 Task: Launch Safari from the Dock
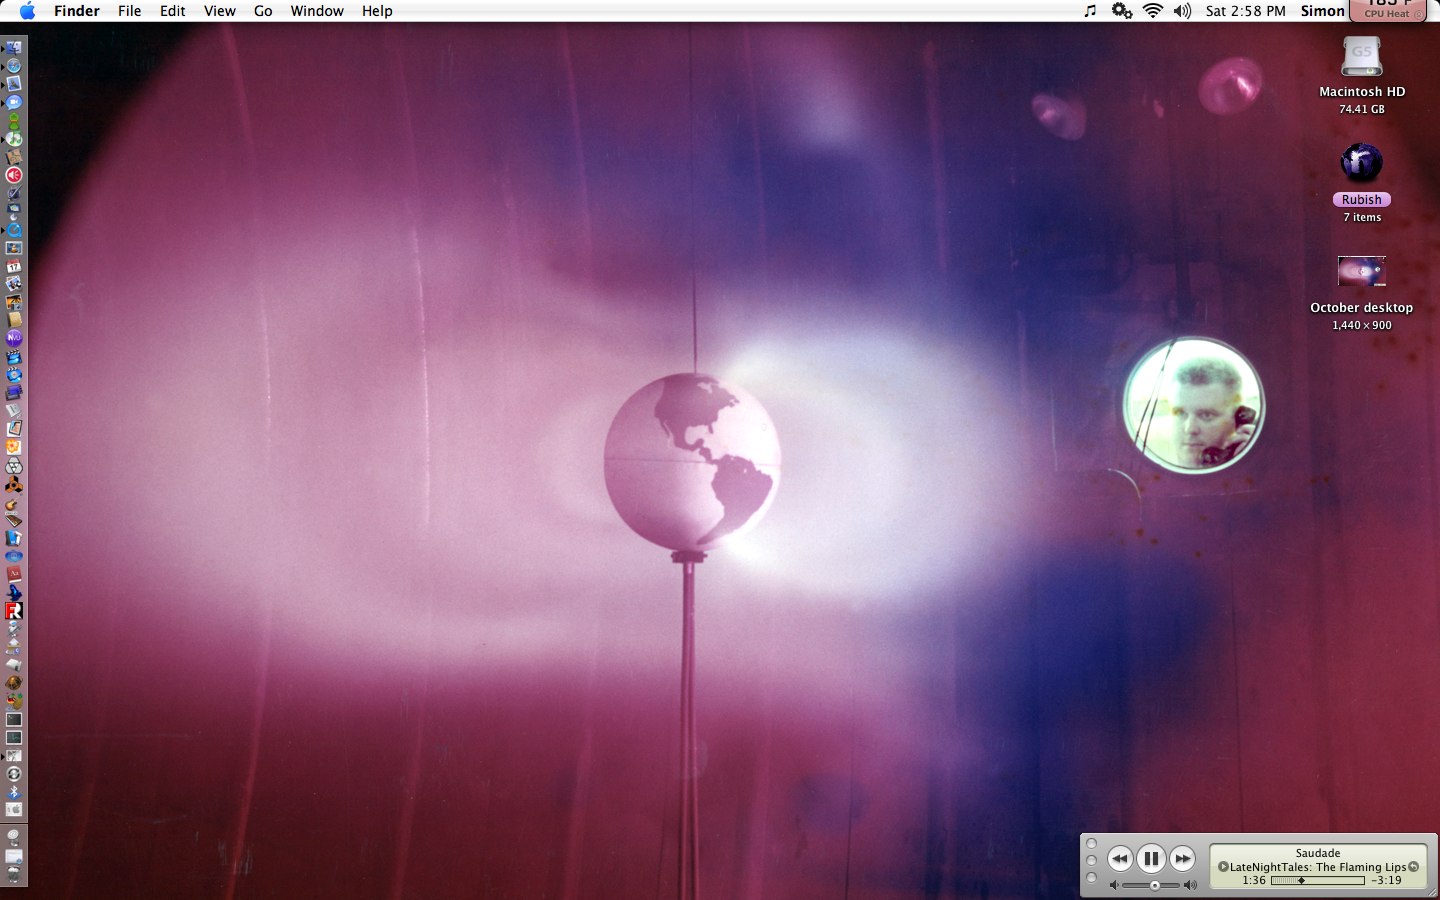pos(13,66)
